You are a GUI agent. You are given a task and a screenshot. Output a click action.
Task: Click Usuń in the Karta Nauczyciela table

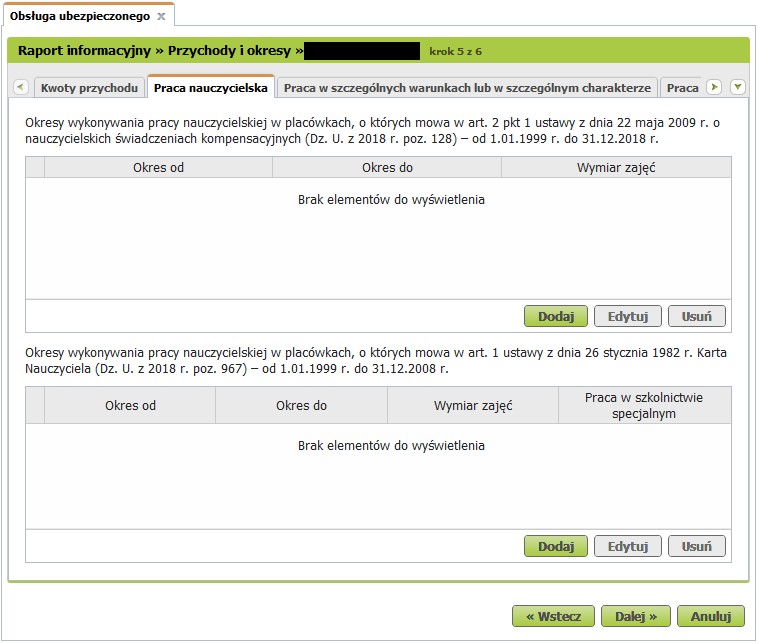697,546
